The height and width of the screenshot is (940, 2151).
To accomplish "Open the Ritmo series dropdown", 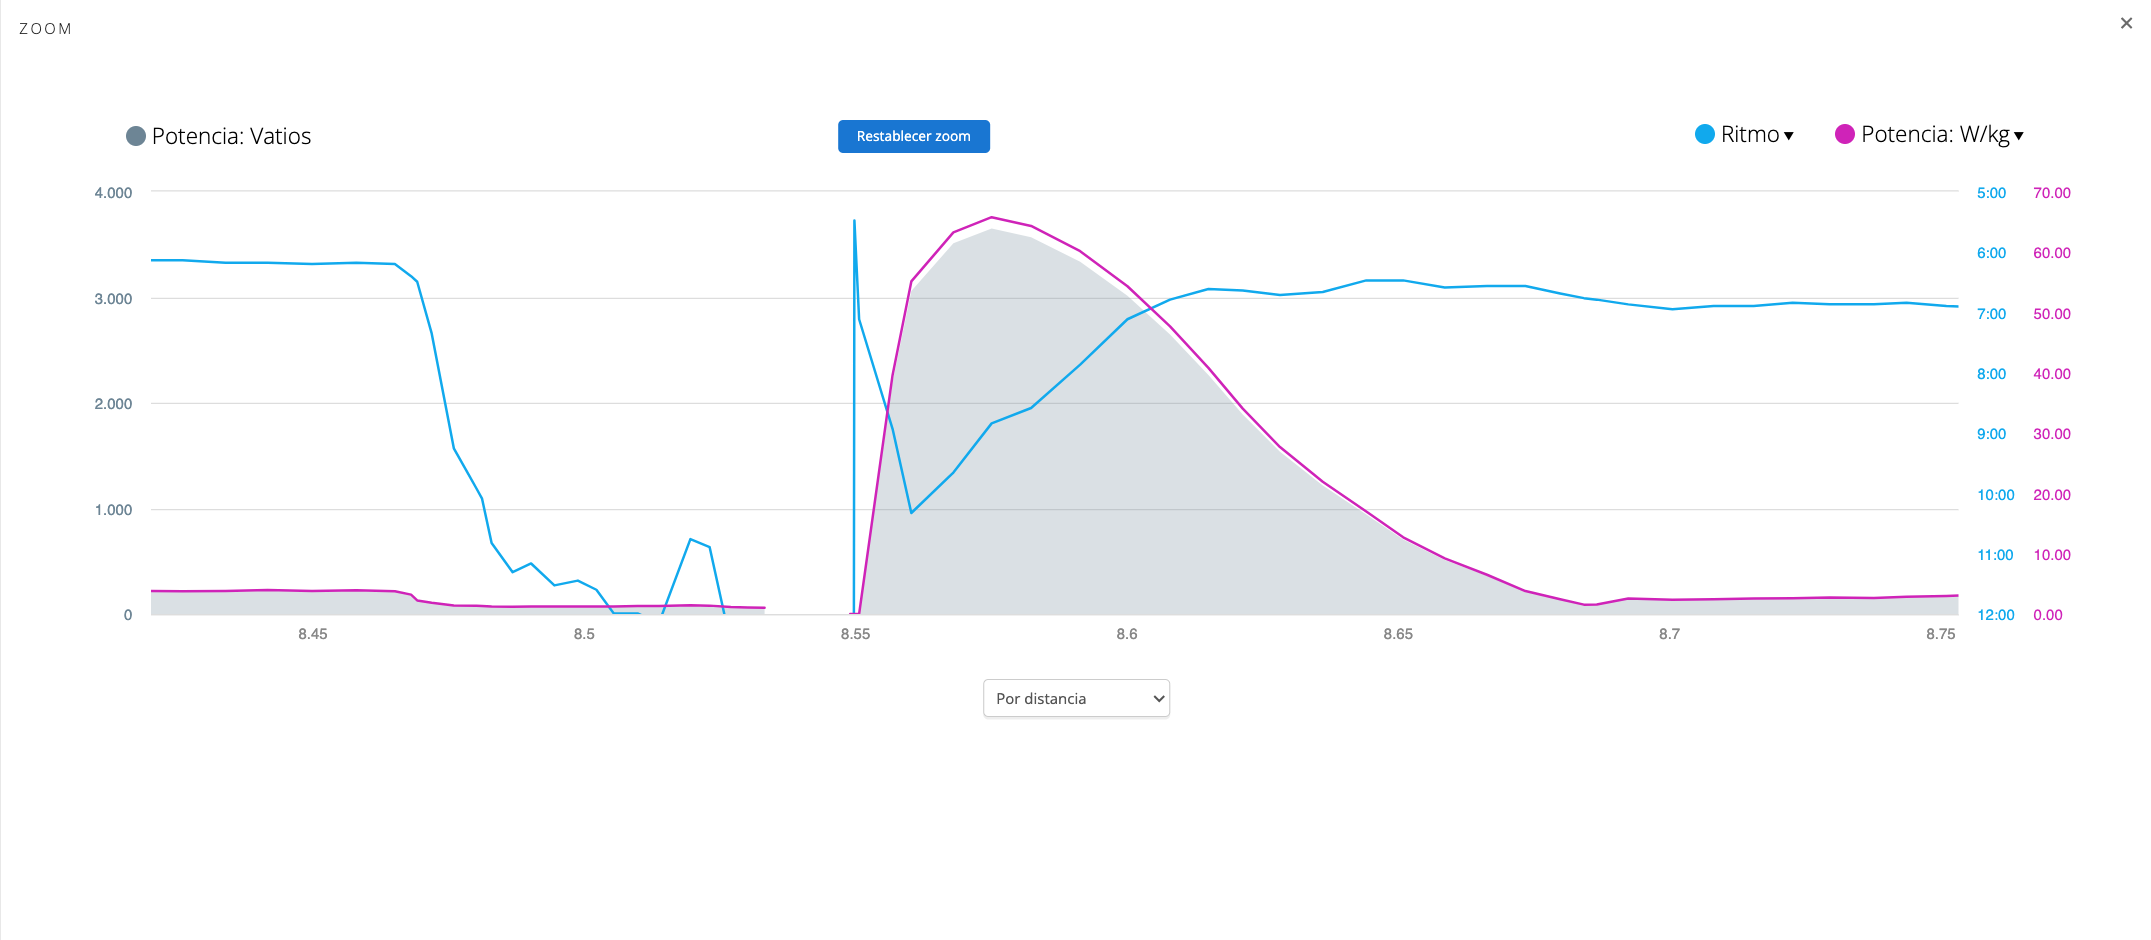I will pyautogui.click(x=1757, y=134).
